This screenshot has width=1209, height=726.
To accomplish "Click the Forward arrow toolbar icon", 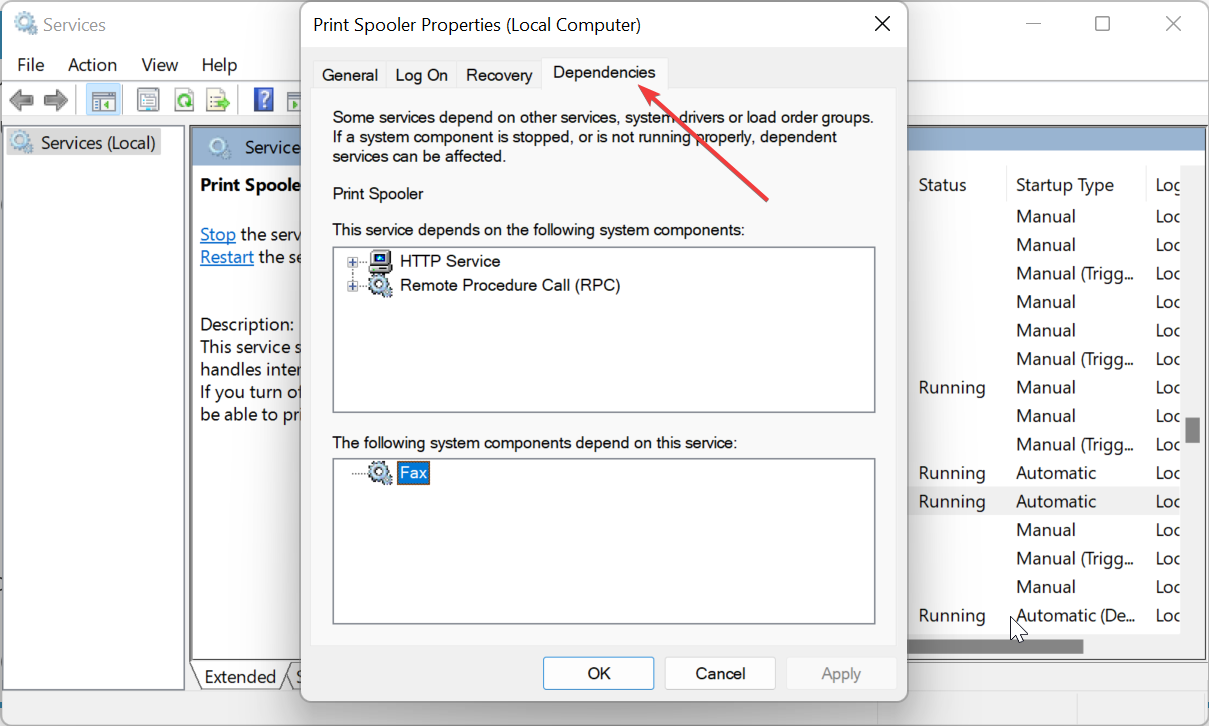I will click(x=56, y=100).
